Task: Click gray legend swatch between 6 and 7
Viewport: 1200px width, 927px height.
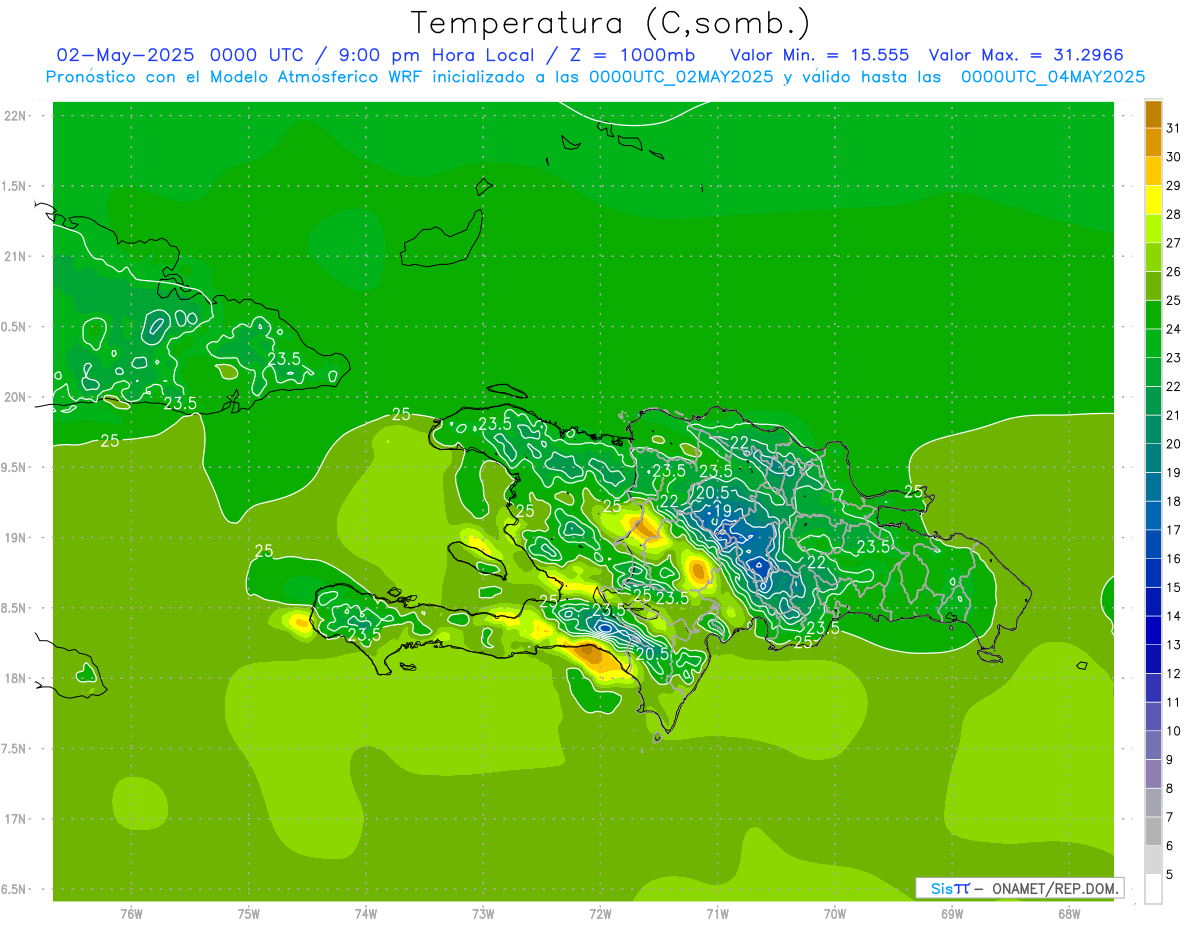Action: click(x=1153, y=831)
